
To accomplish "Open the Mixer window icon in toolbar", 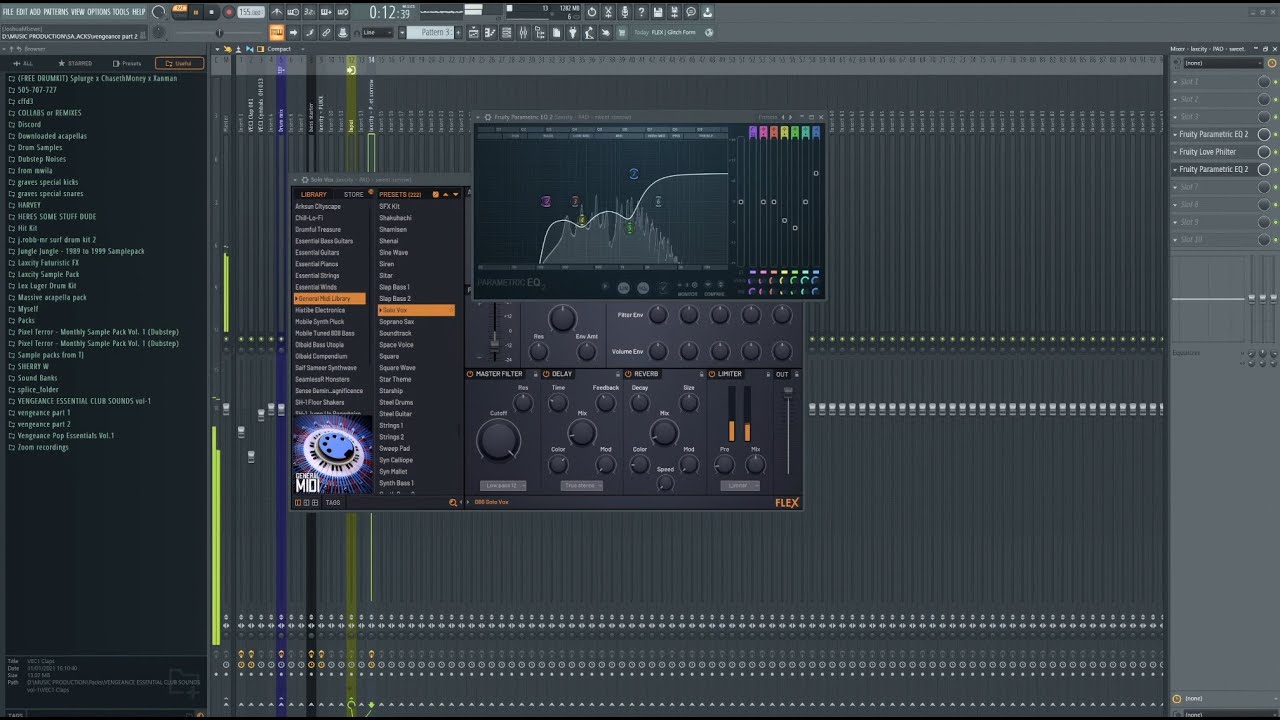I will [x=523, y=32].
